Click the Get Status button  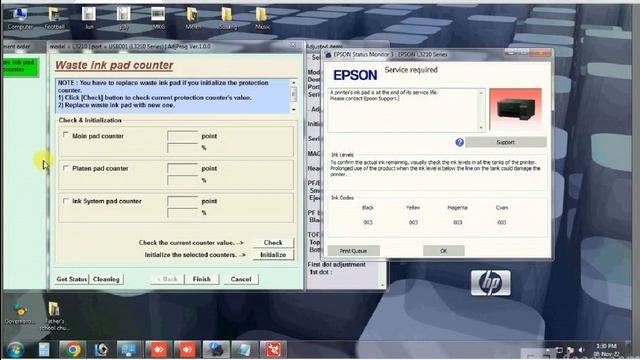(72, 279)
